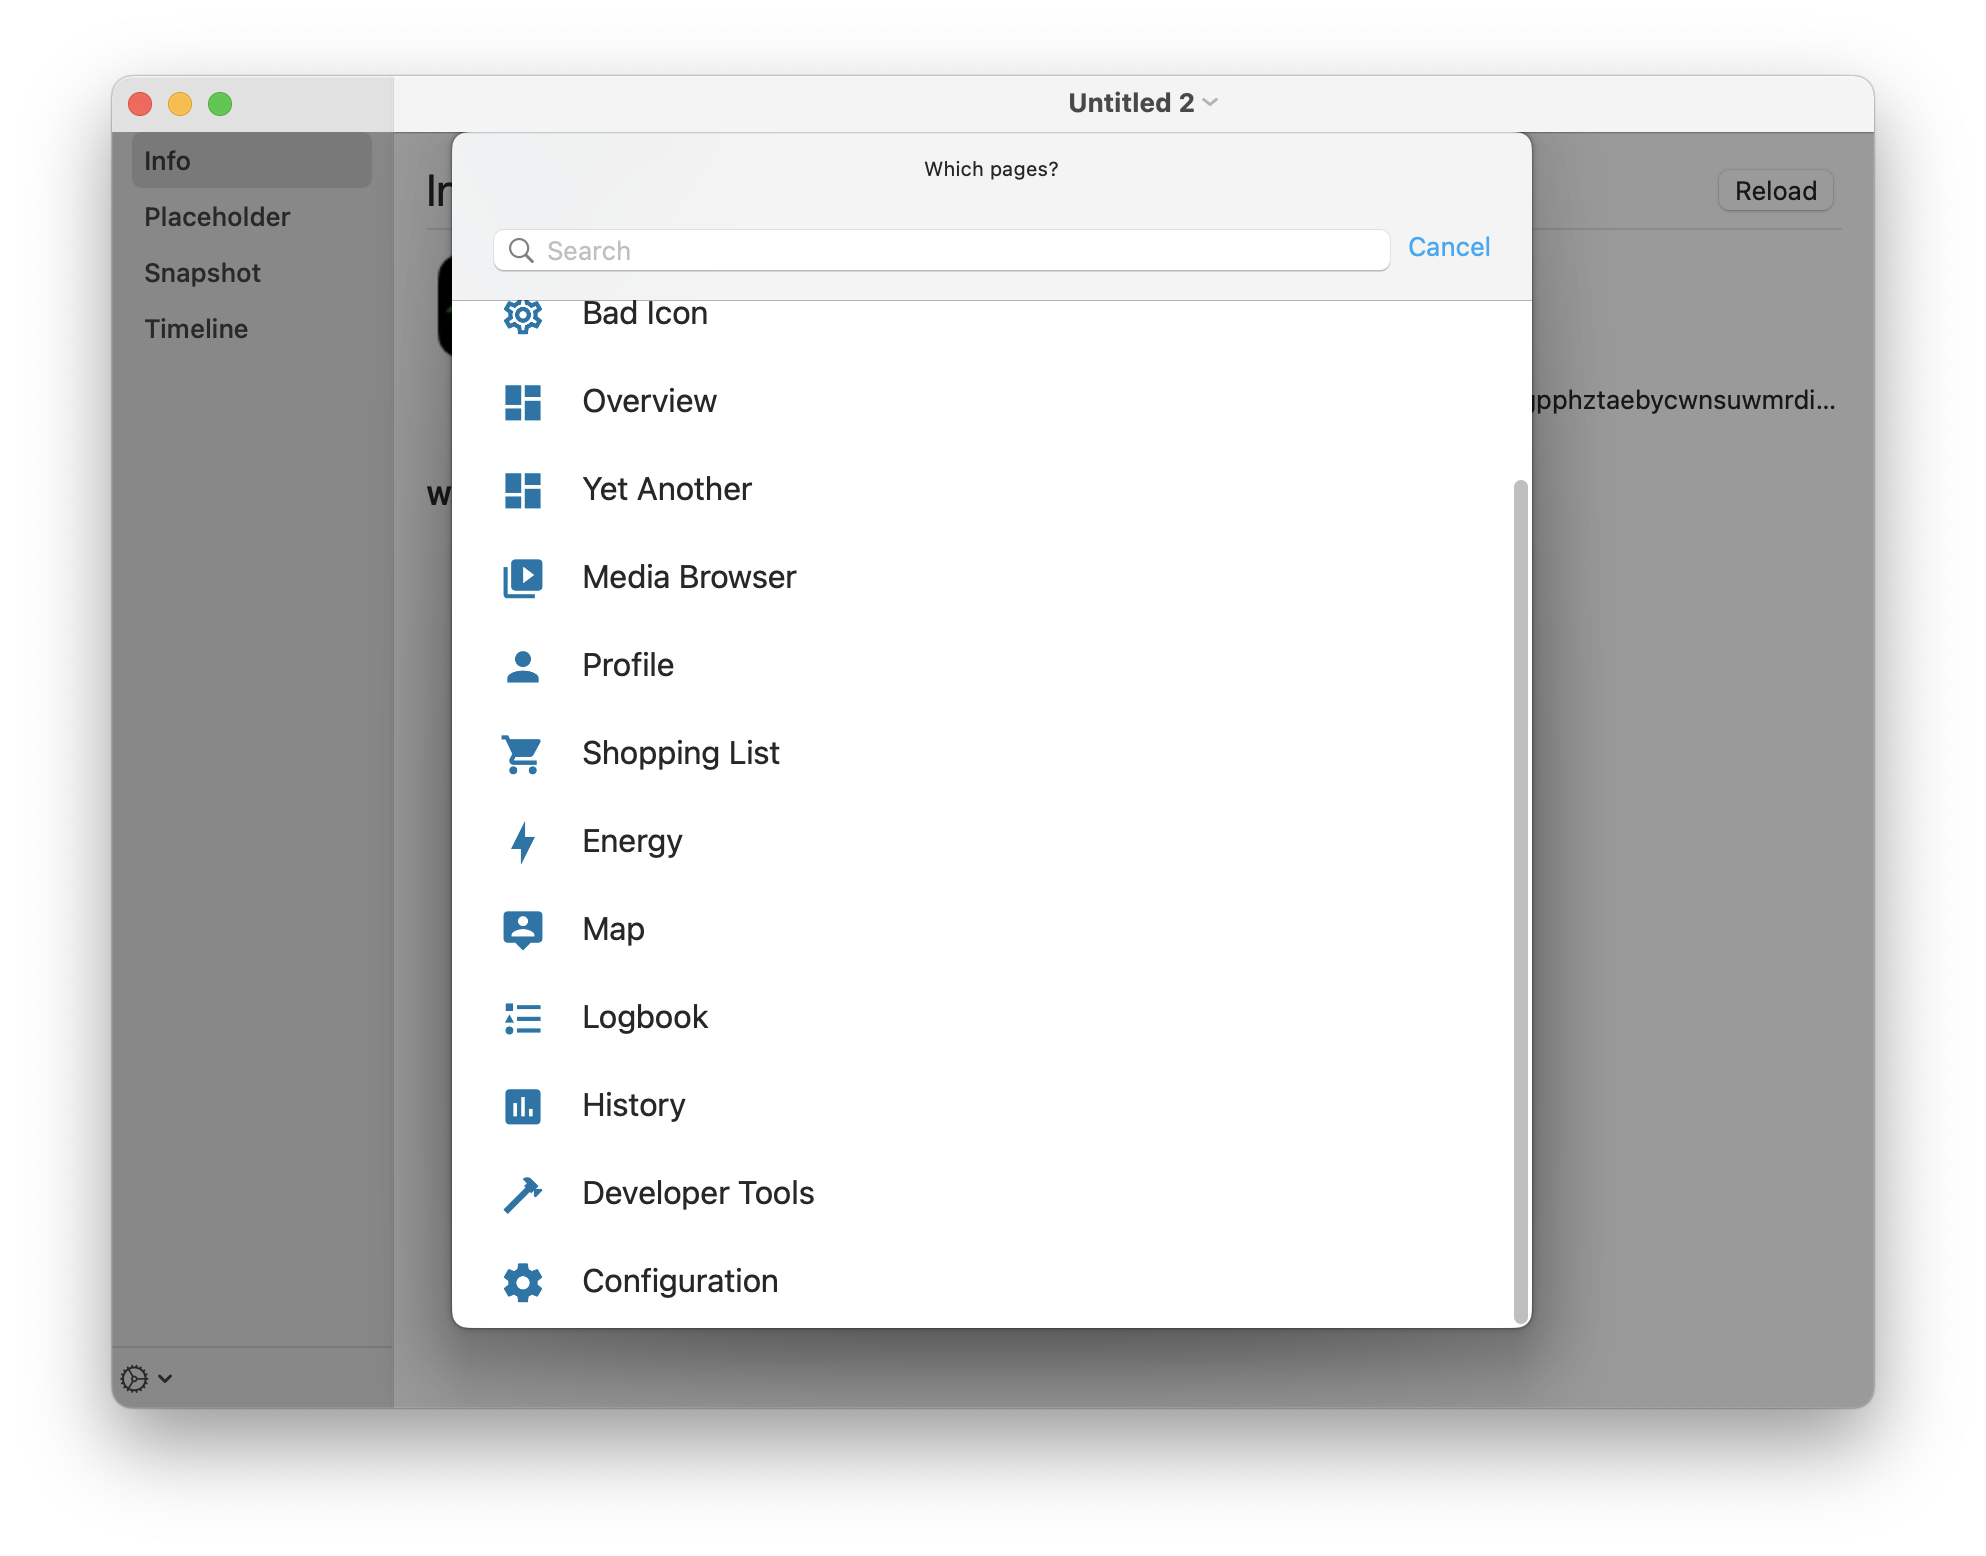Viewport: 1986px width, 1556px height.
Task: Click the Energy lightning bolt icon
Action: click(522, 842)
